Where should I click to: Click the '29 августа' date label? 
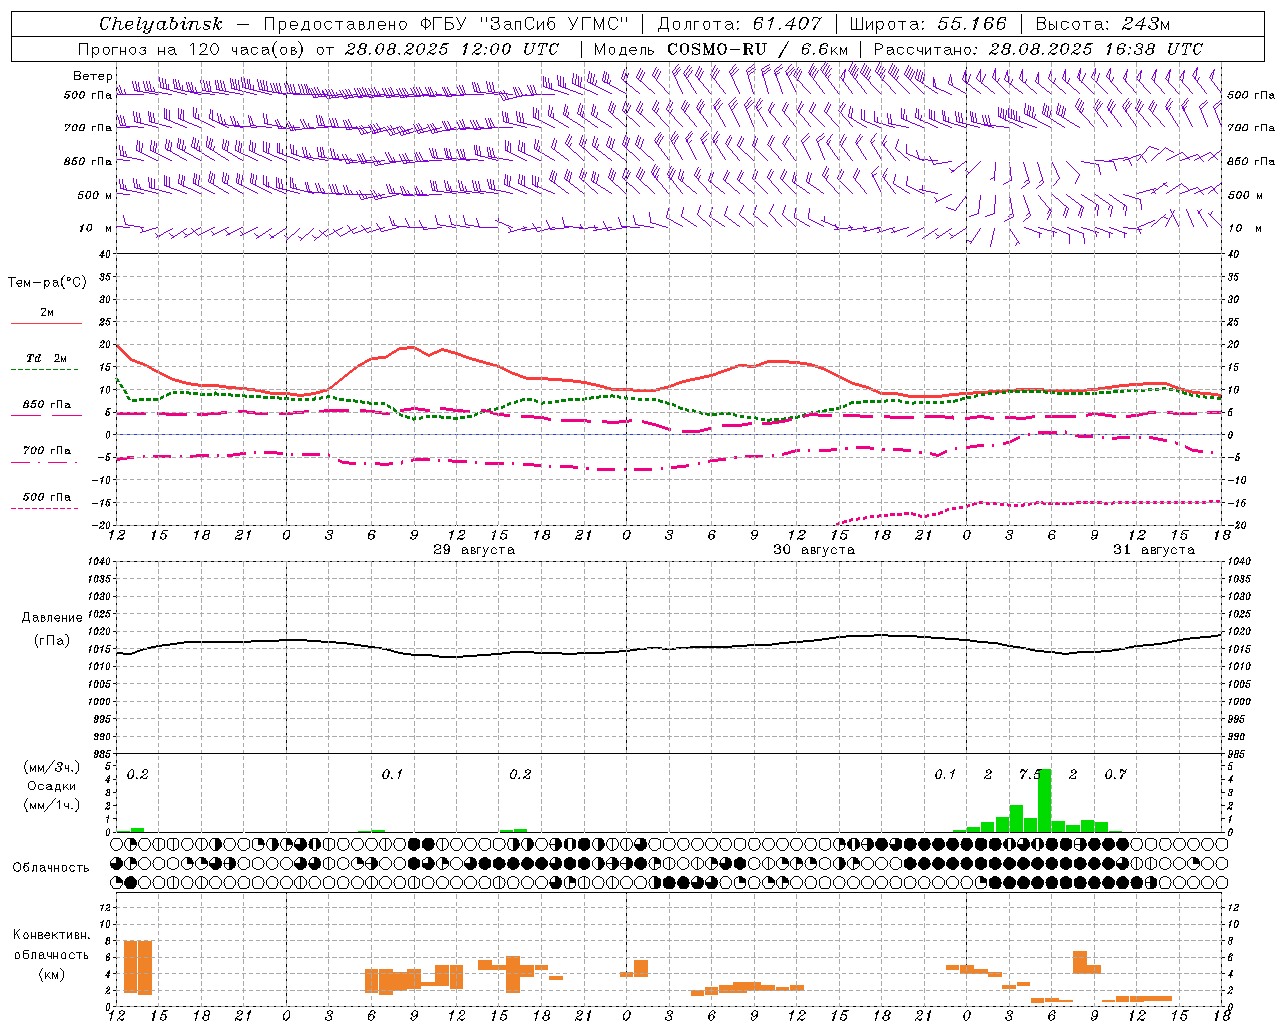tap(474, 550)
